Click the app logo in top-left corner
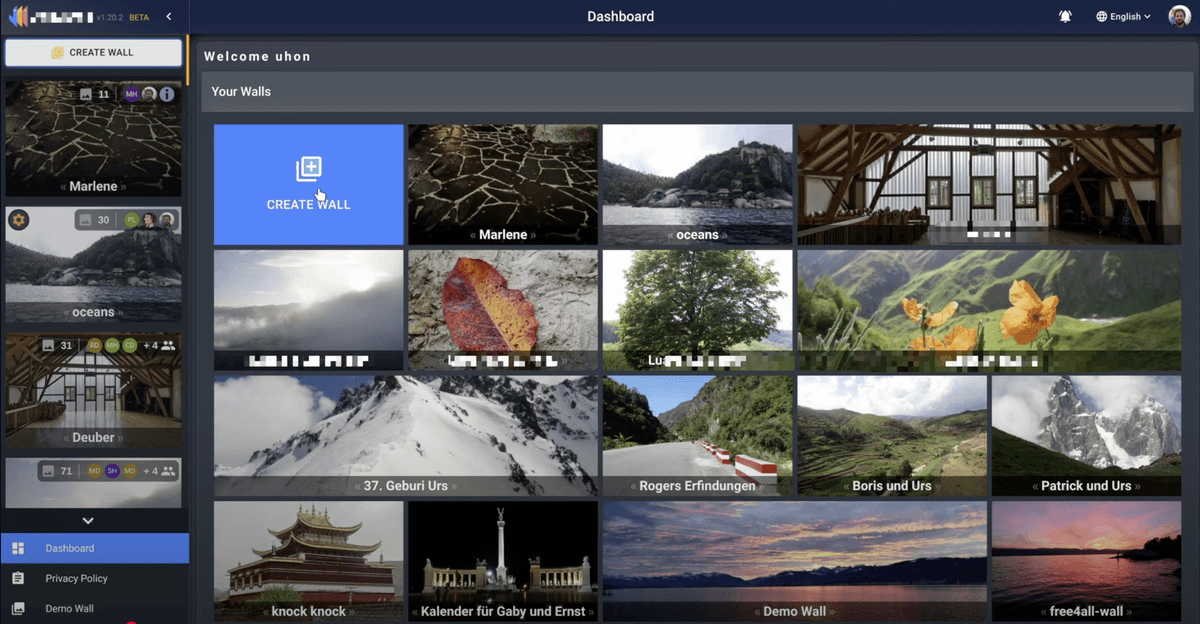 pos(18,17)
